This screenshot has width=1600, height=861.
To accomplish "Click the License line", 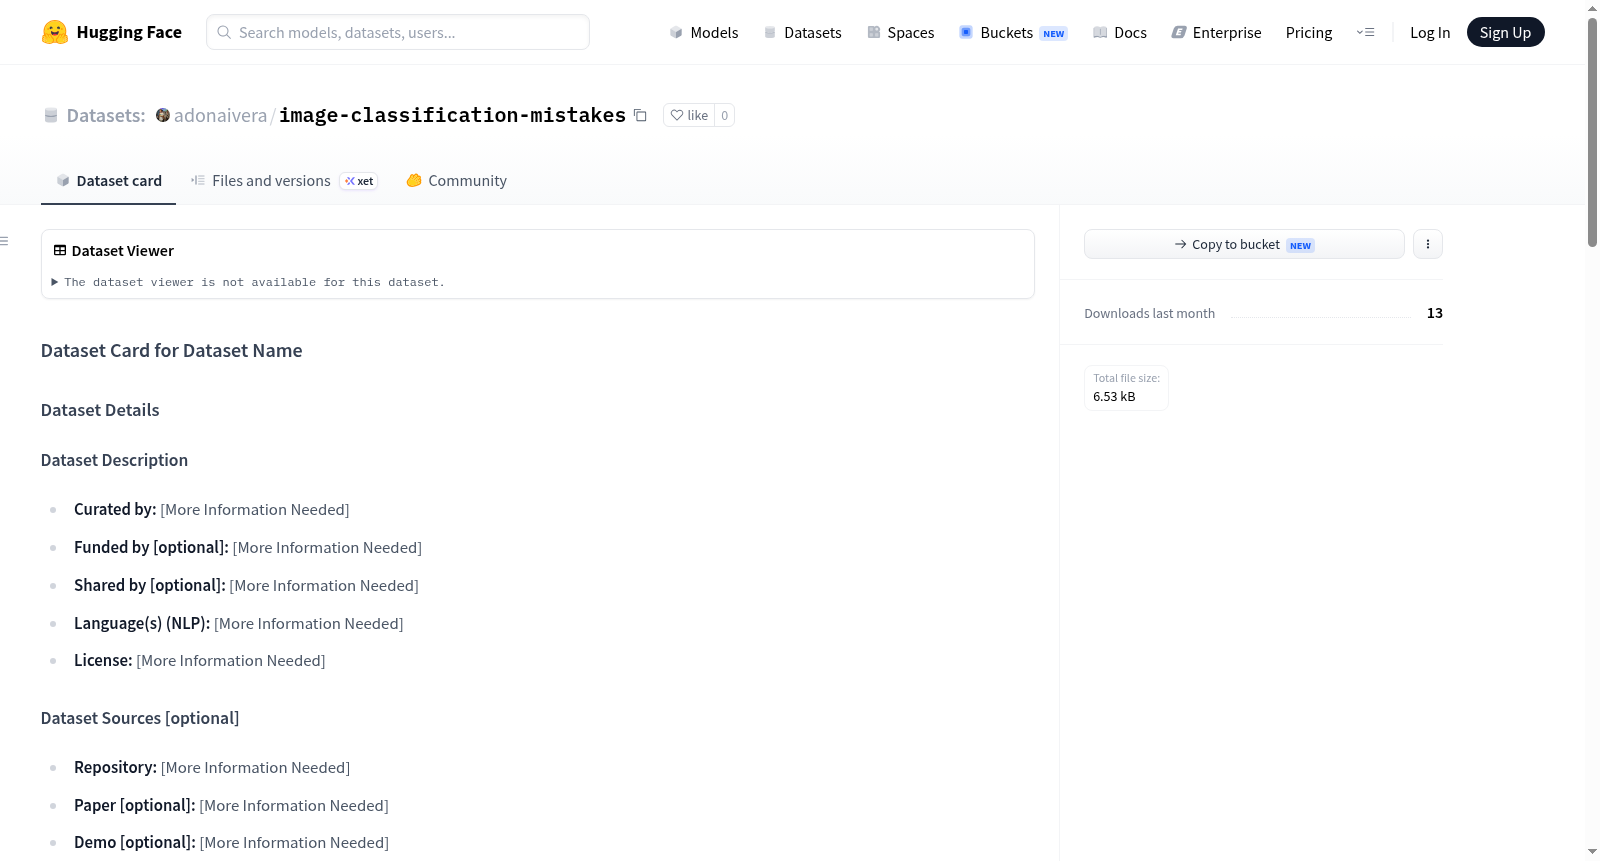I will tap(200, 660).
